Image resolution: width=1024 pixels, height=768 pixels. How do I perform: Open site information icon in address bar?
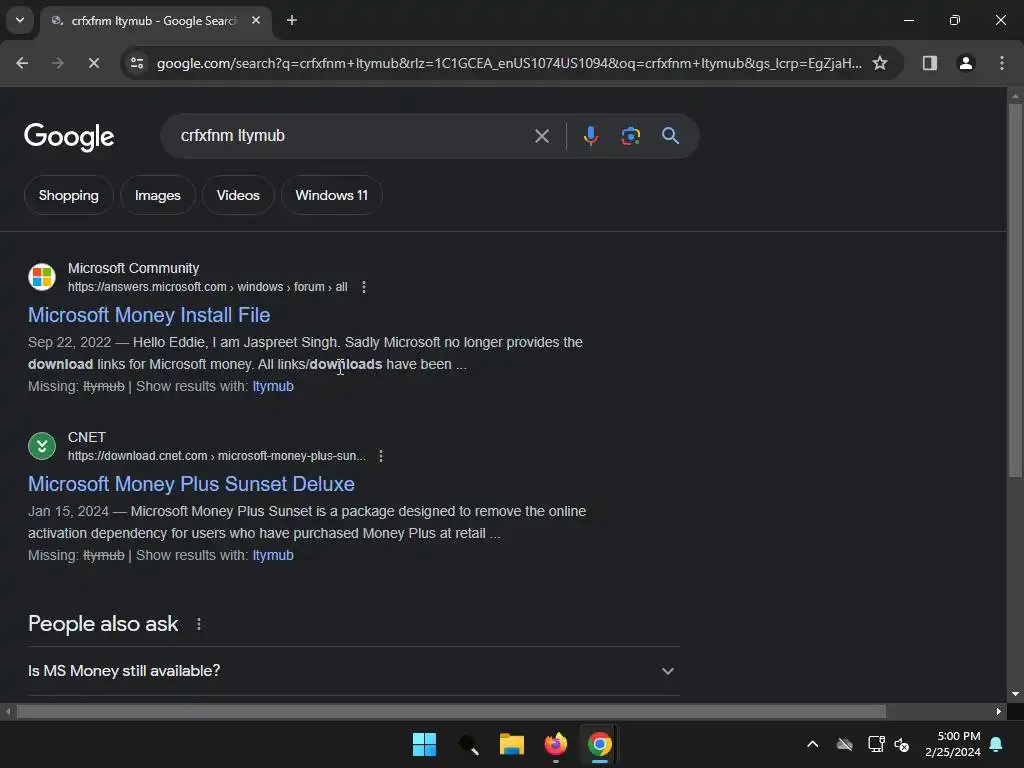(x=137, y=63)
